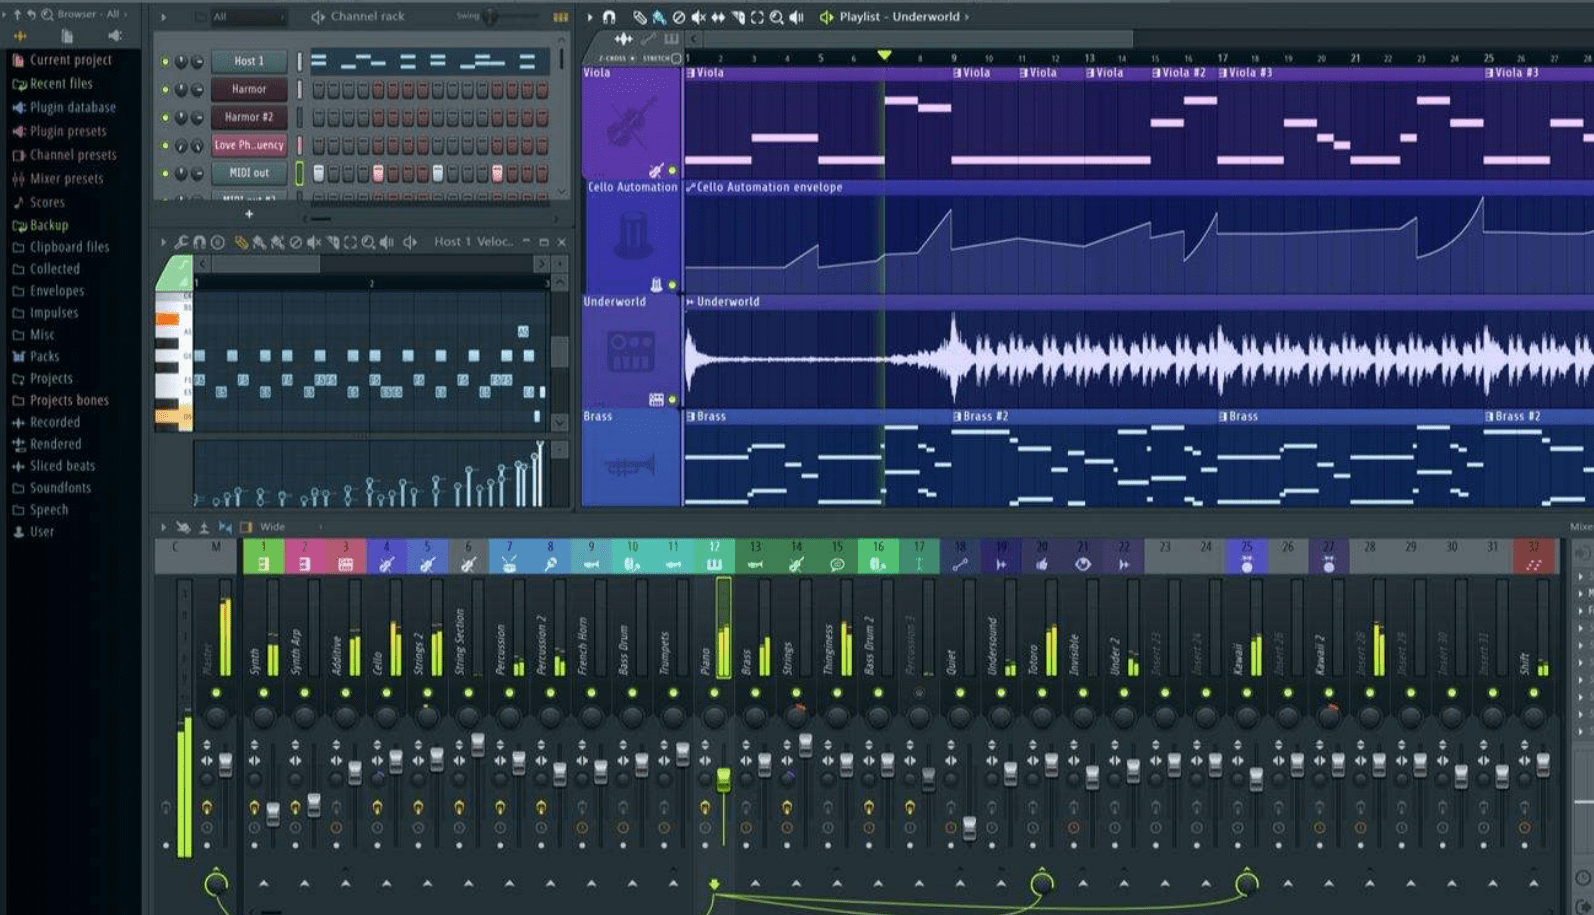Open the Channel rack options menu arrow
The height and width of the screenshot is (915, 1594).
click(163, 17)
